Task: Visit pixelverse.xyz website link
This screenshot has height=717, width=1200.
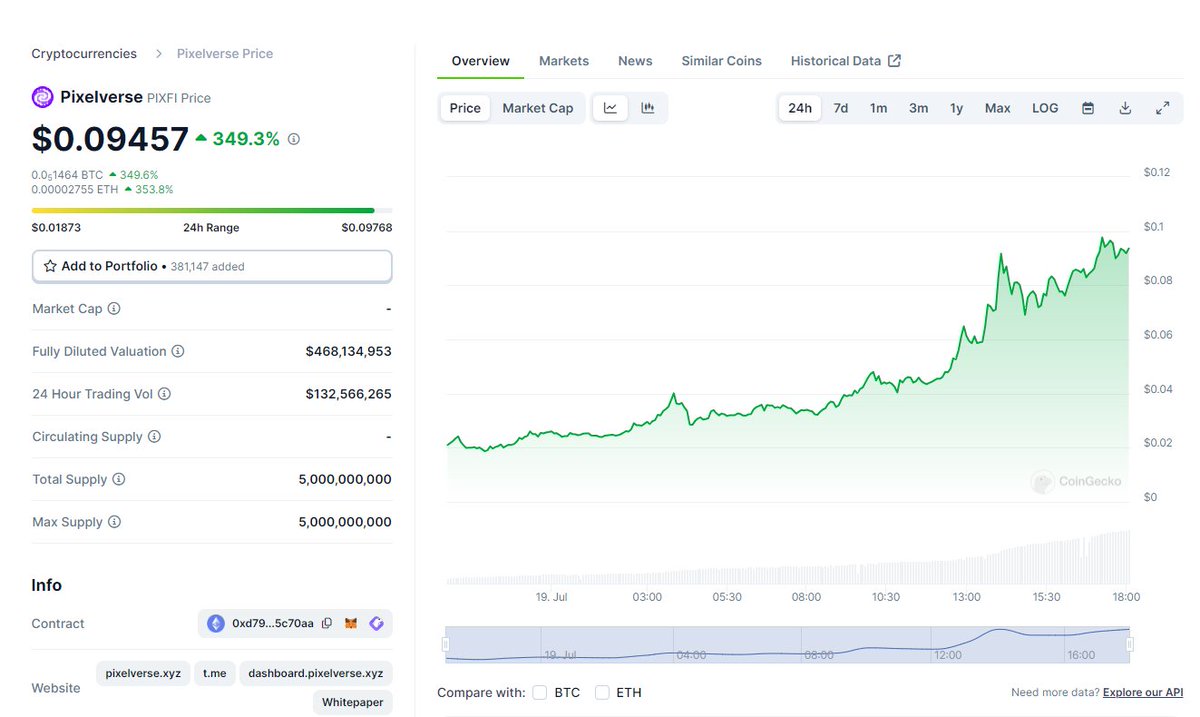Action: pyautogui.click(x=143, y=673)
